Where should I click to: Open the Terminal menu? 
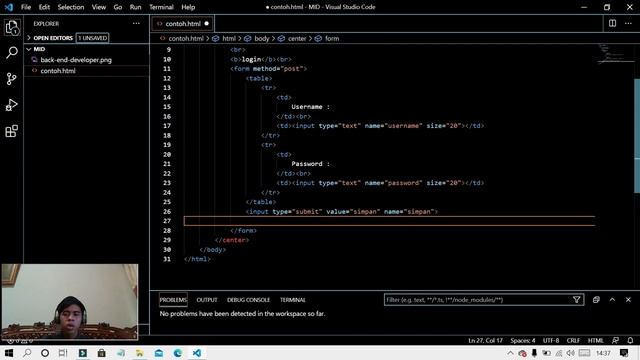coord(161,7)
